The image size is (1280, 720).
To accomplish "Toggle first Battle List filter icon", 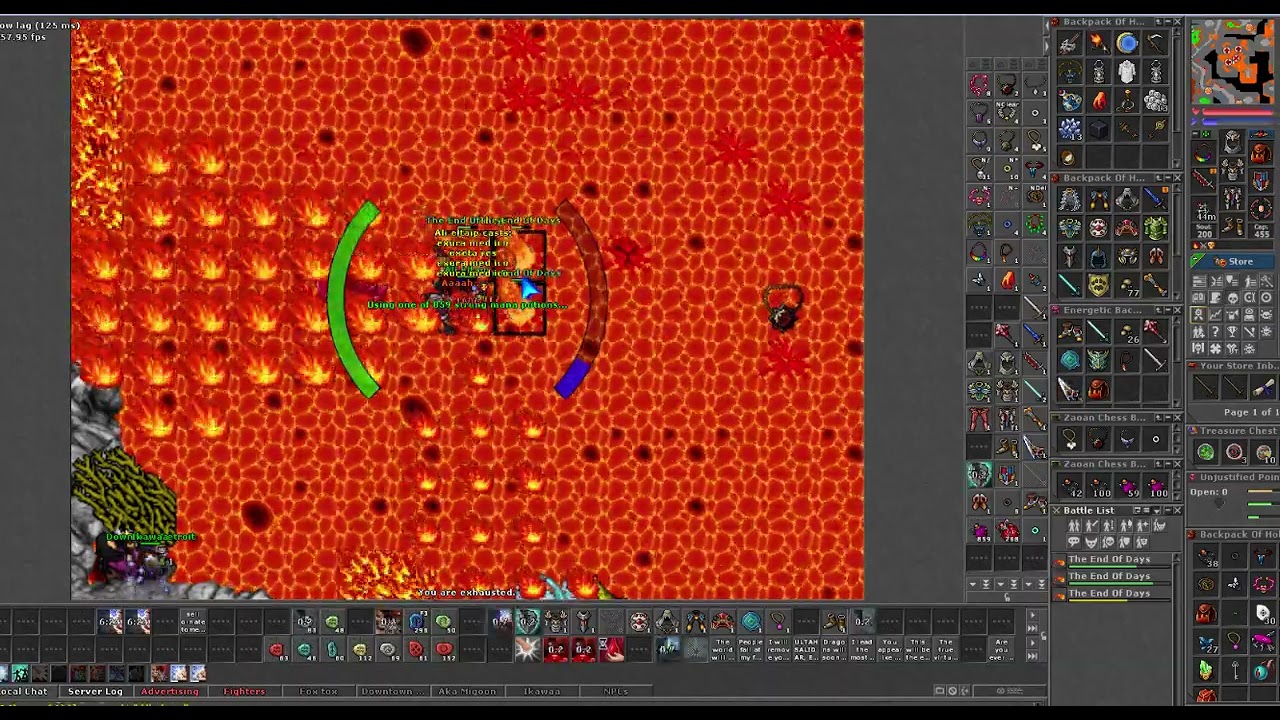I will coord(1074,525).
